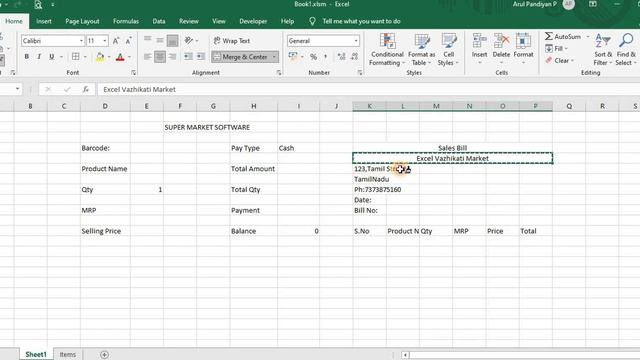
Task: Open Find & Select menu
Action: click(626, 50)
